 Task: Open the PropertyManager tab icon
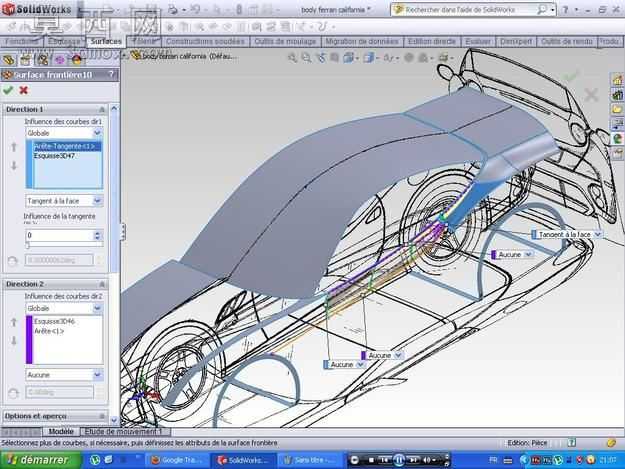[x=26, y=60]
